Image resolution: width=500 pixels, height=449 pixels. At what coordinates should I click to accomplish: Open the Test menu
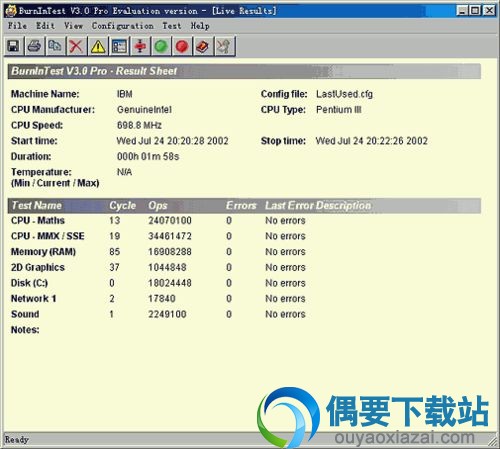172,26
